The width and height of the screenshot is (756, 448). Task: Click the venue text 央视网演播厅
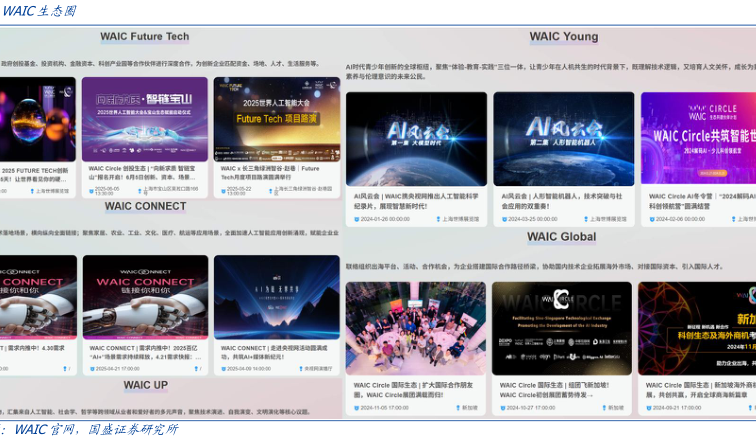pos(318,369)
